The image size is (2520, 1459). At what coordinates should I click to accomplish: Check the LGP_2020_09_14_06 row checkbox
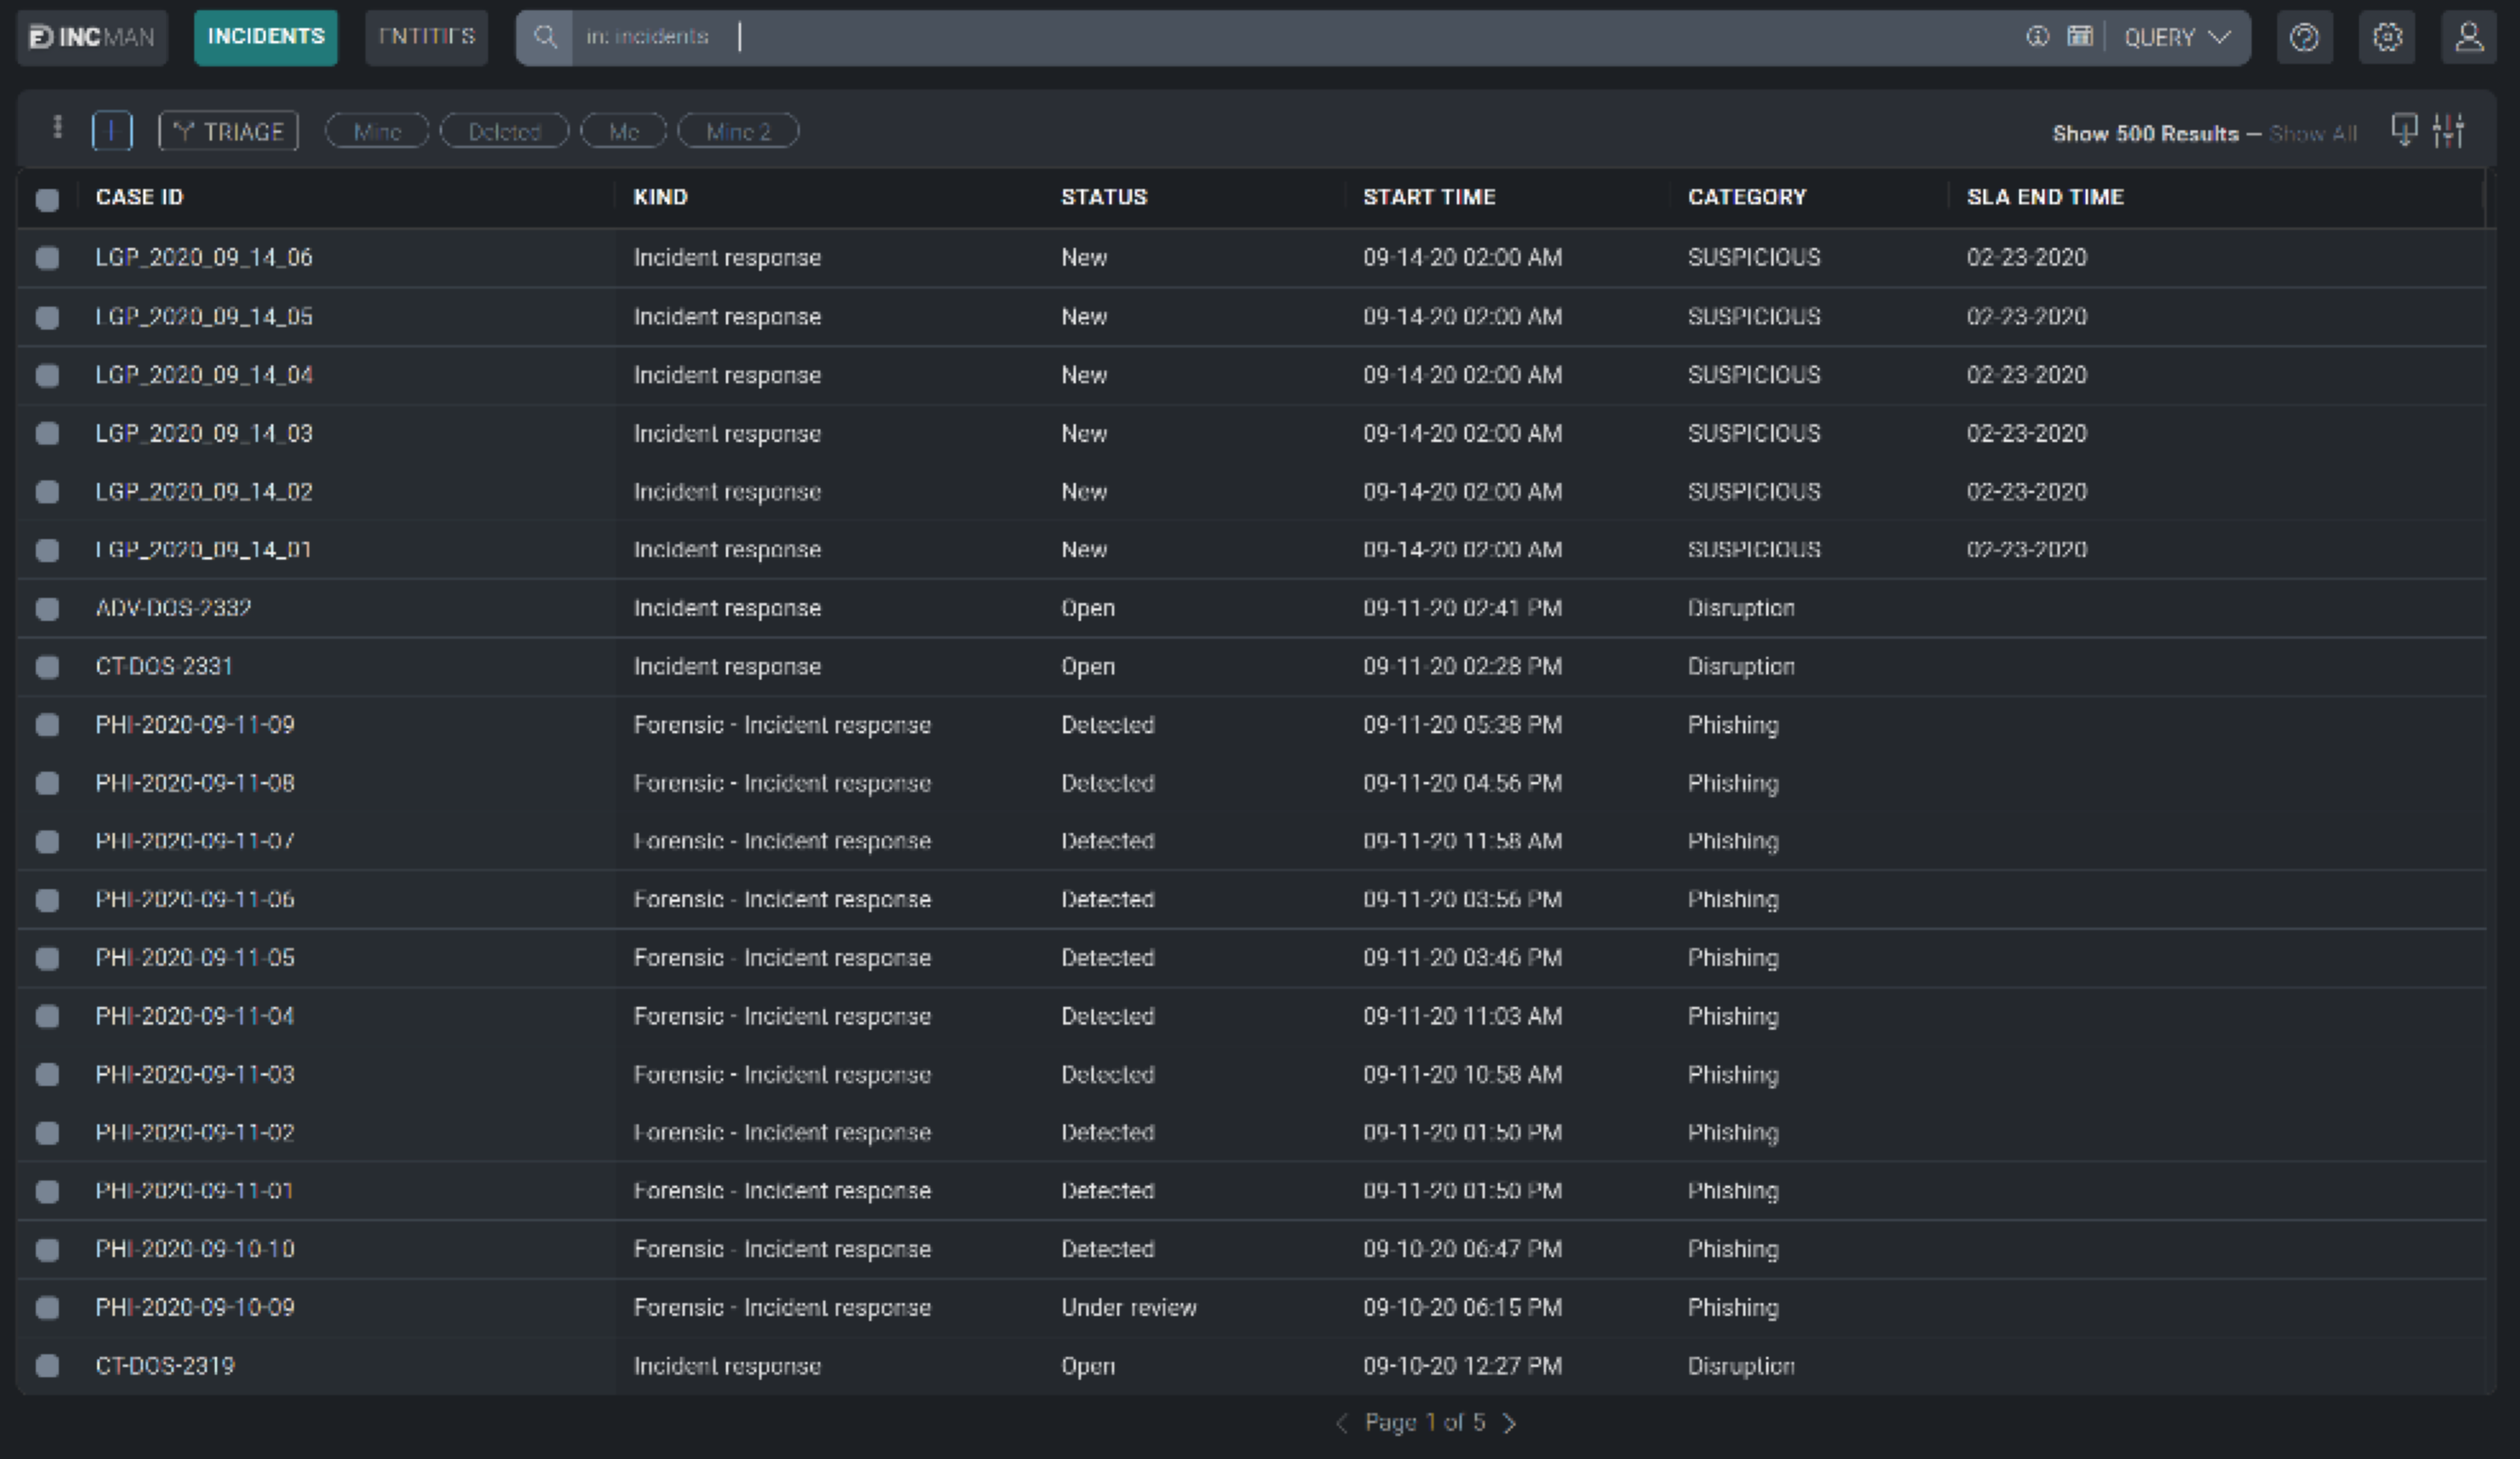click(x=47, y=258)
